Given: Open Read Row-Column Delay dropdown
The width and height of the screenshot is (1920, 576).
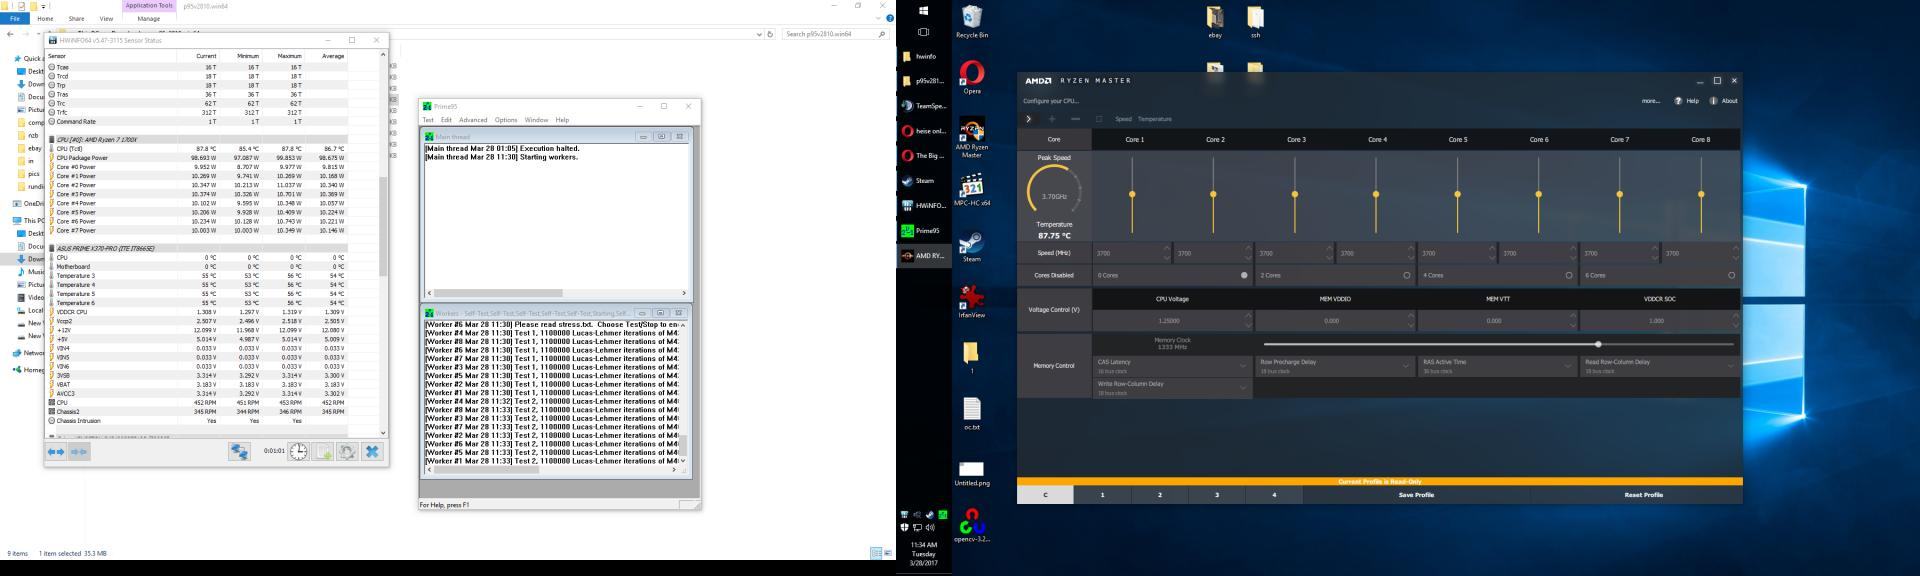Looking at the screenshot, I should (1660, 366).
